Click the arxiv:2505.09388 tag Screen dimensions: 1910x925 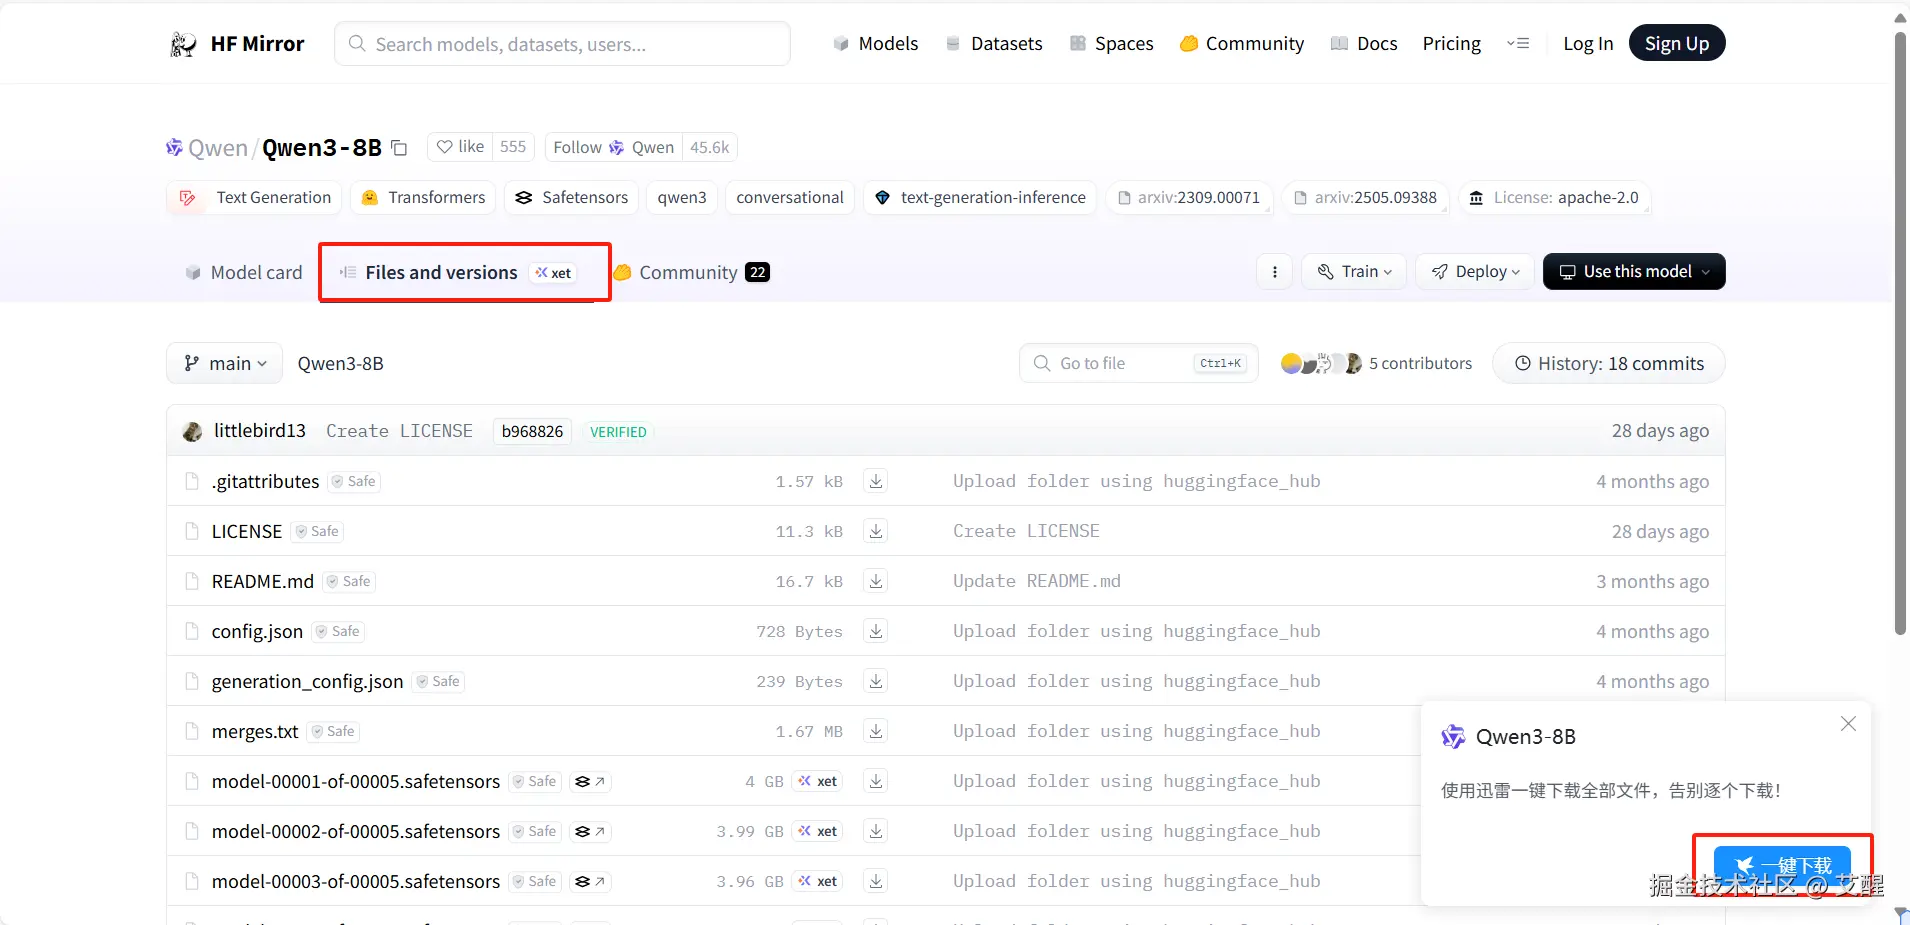1366,198
